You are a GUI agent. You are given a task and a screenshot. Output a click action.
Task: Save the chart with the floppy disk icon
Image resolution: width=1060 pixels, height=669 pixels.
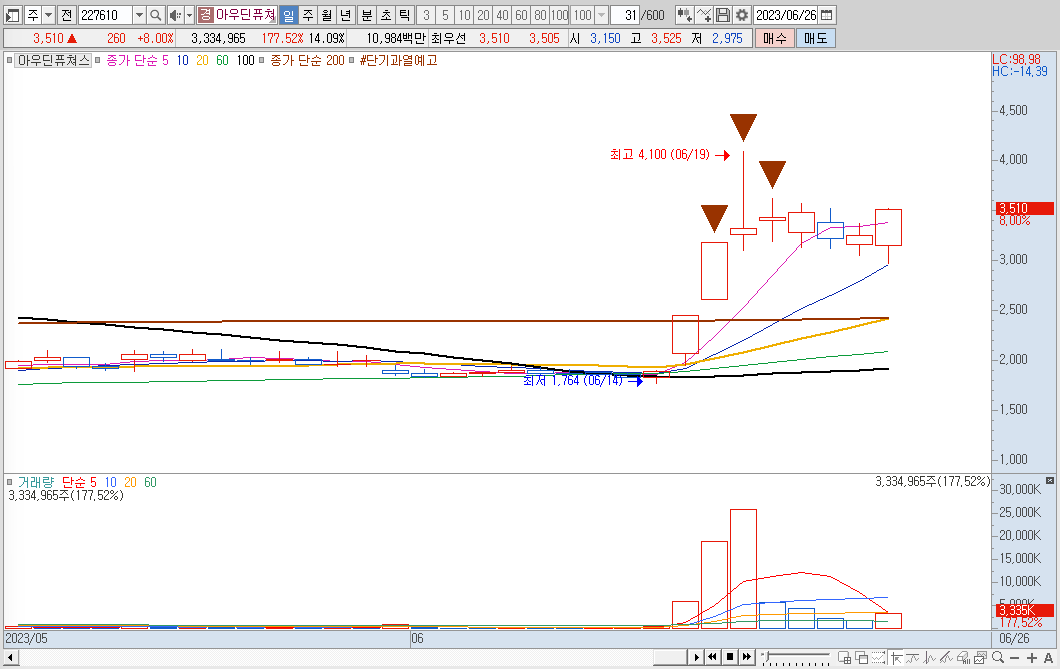coord(723,15)
